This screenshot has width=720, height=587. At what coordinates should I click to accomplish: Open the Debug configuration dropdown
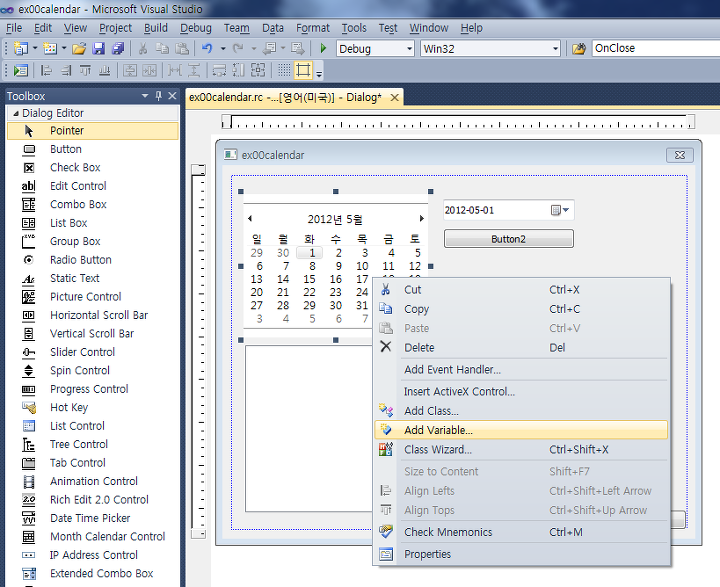(410, 49)
